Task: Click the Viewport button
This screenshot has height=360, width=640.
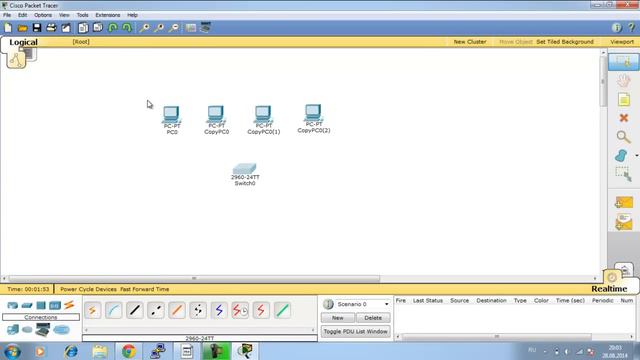Action: pyautogui.click(x=622, y=42)
